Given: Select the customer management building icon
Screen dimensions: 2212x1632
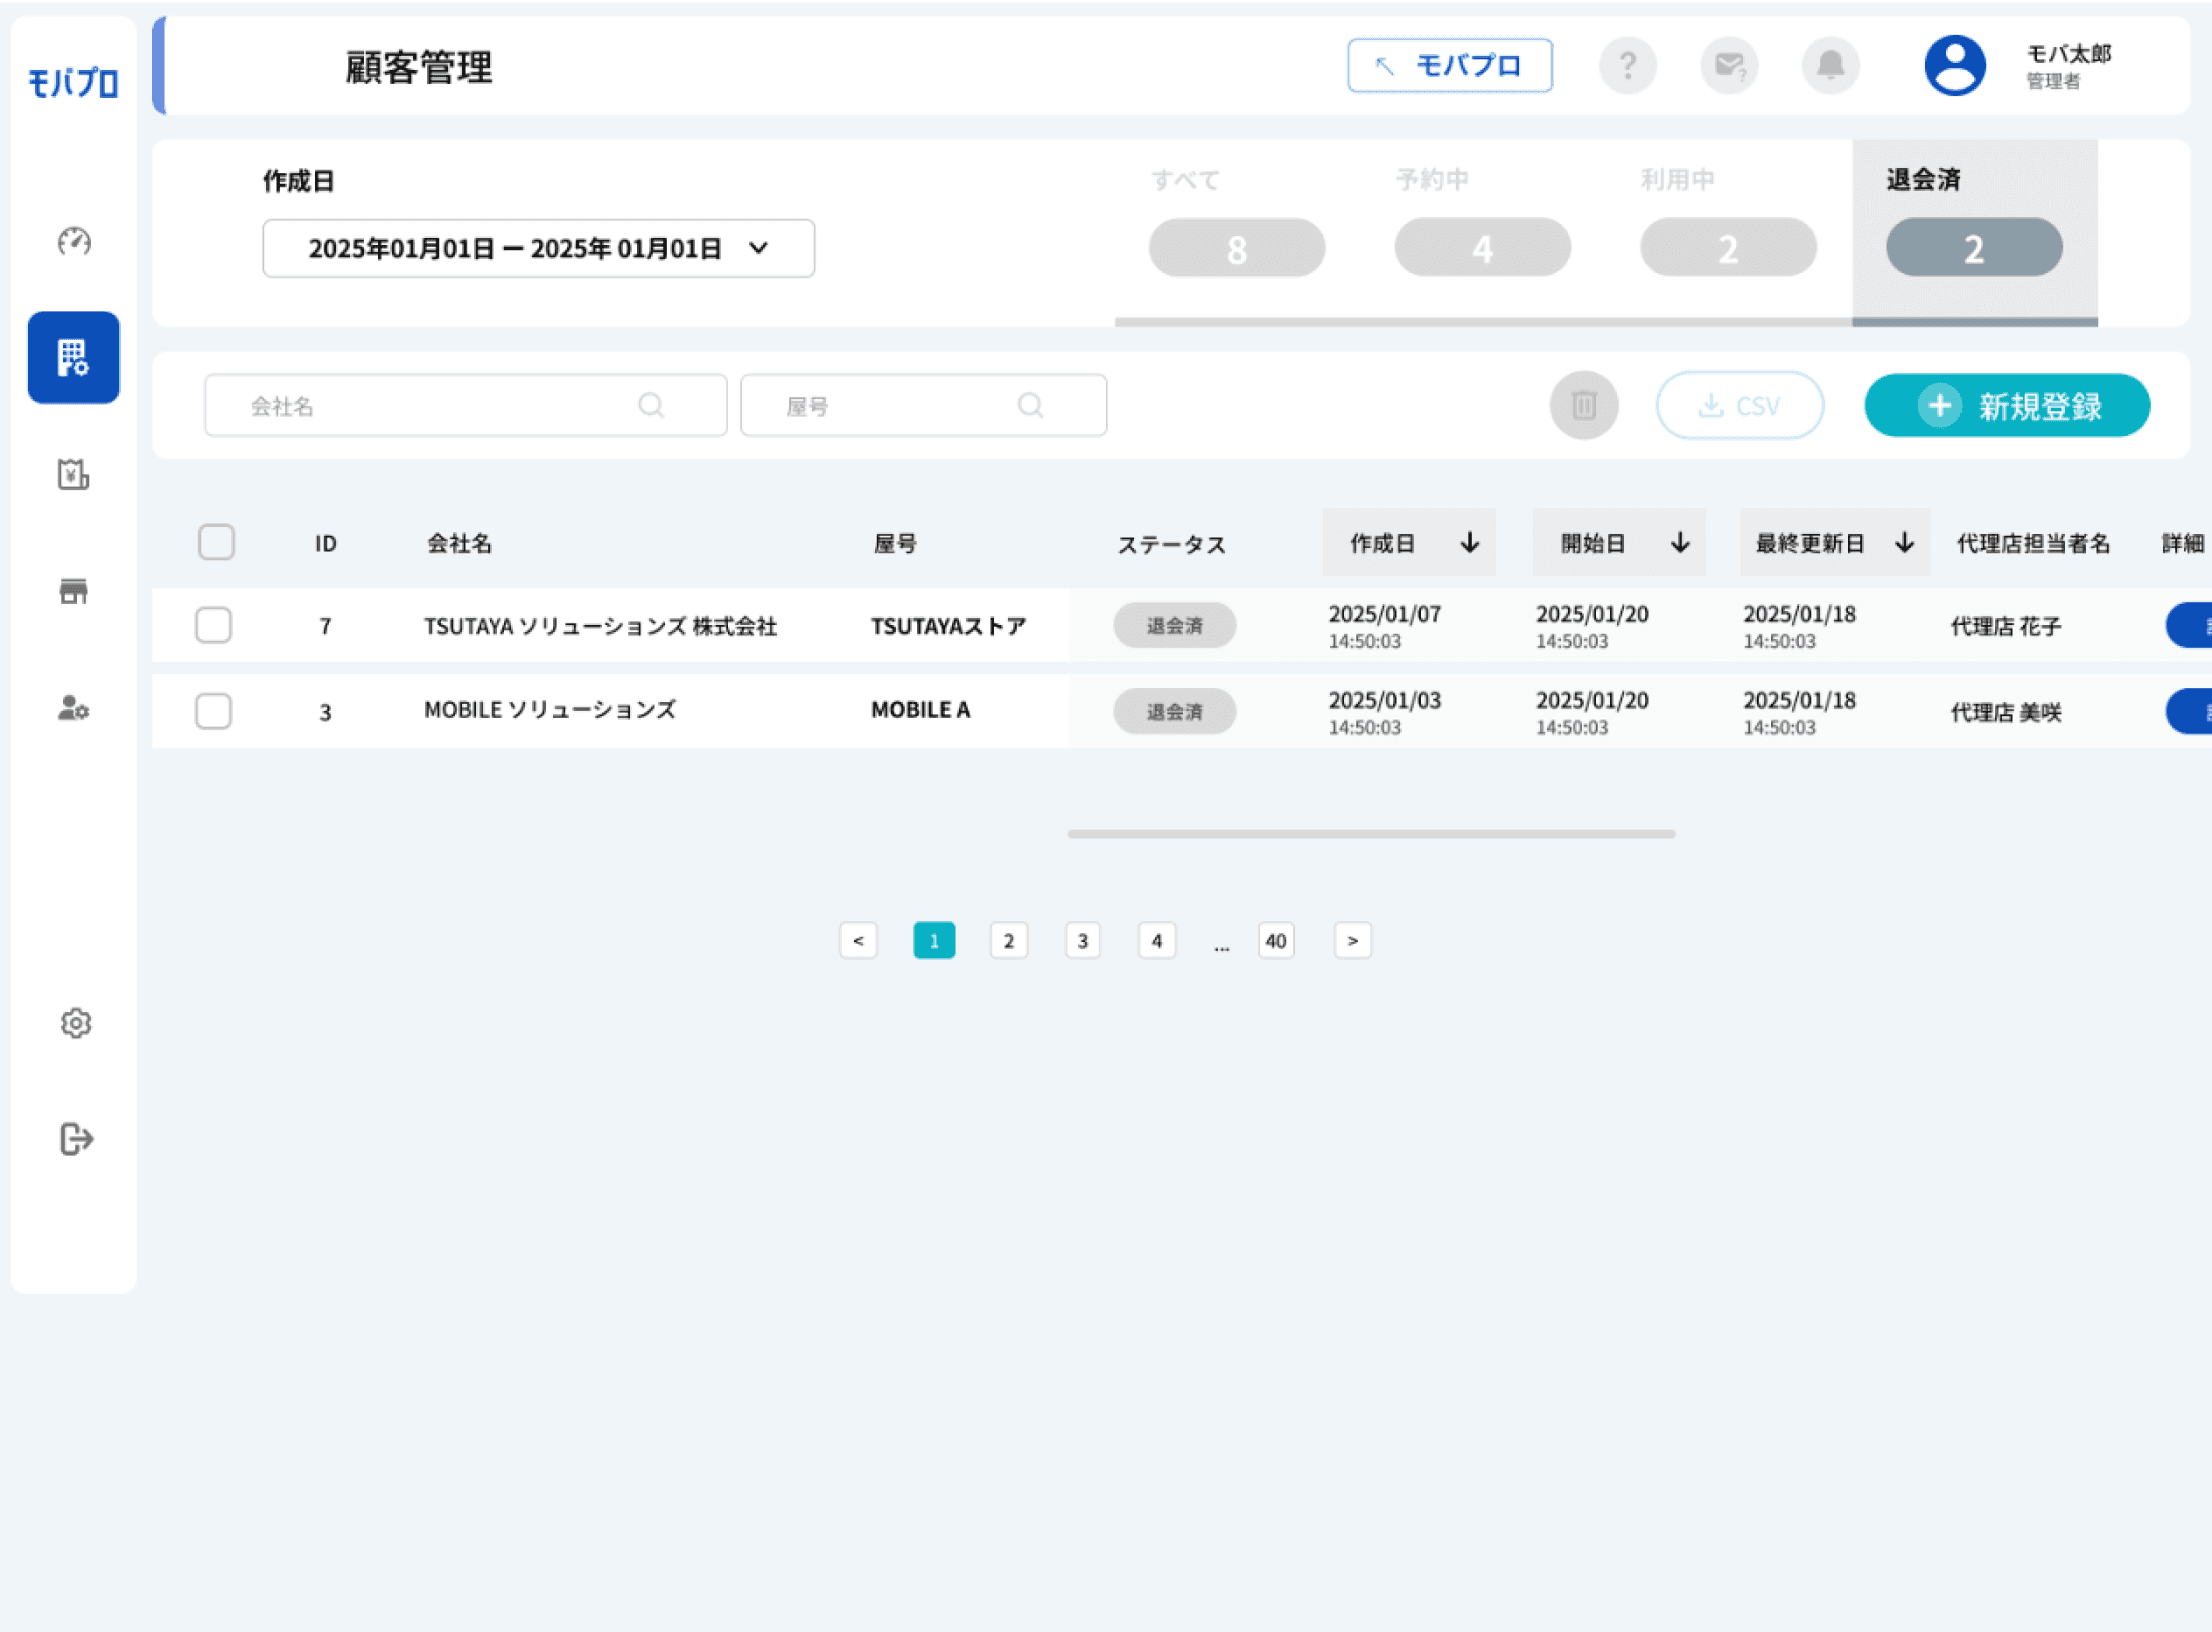Looking at the screenshot, I should 74,357.
